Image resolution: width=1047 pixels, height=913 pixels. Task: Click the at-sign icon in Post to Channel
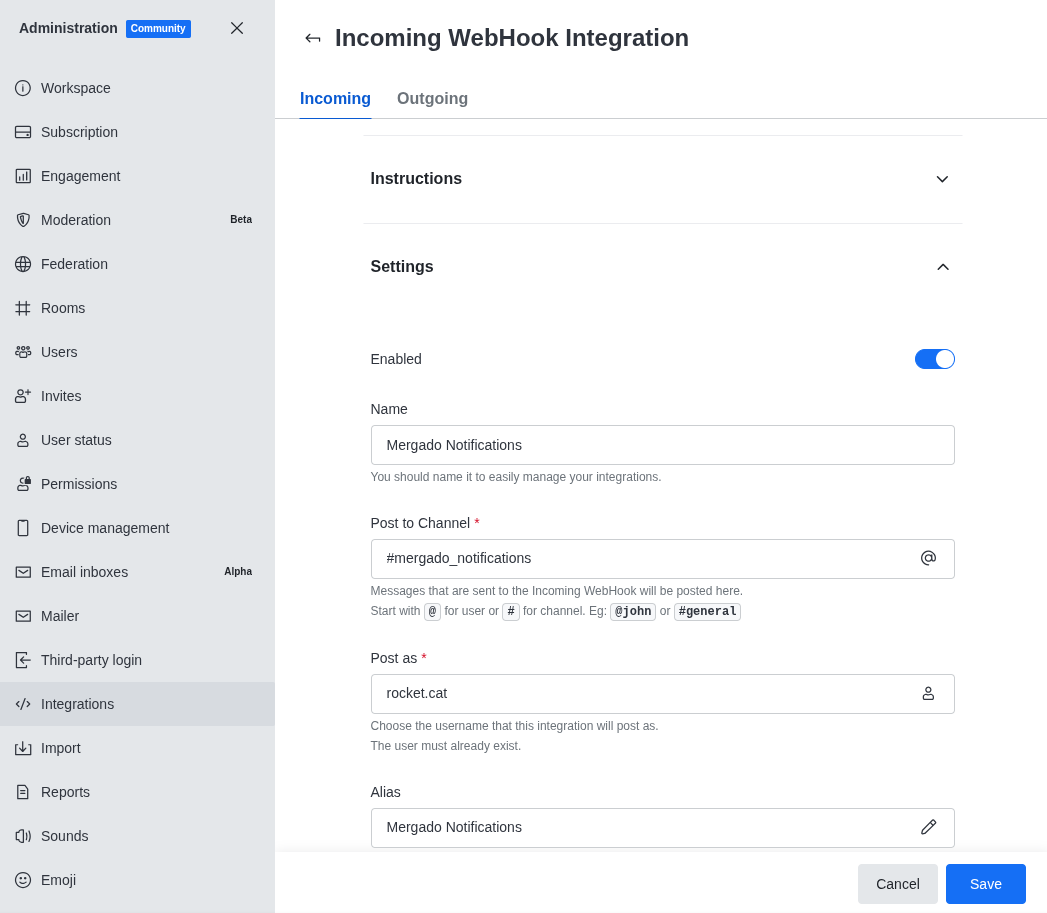[x=928, y=558]
